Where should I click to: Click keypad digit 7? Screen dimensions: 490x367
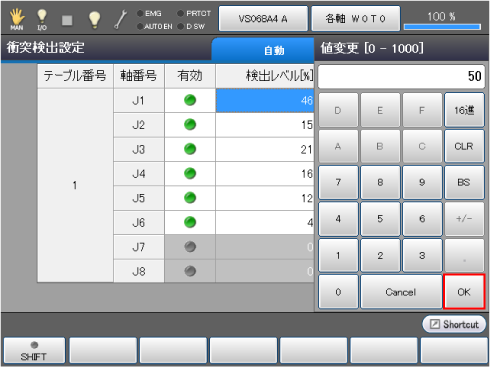click(338, 182)
